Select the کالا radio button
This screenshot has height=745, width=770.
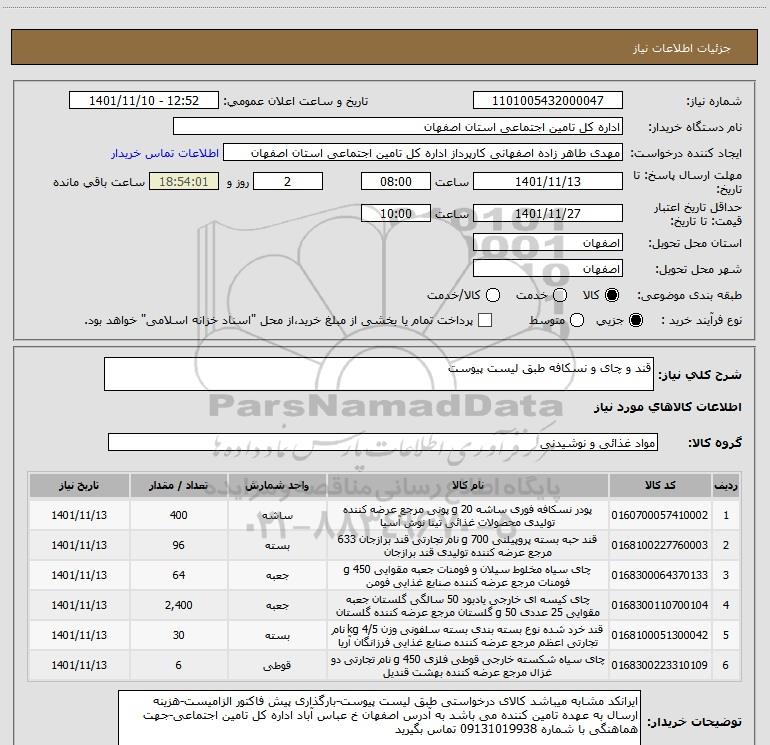tap(612, 295)
